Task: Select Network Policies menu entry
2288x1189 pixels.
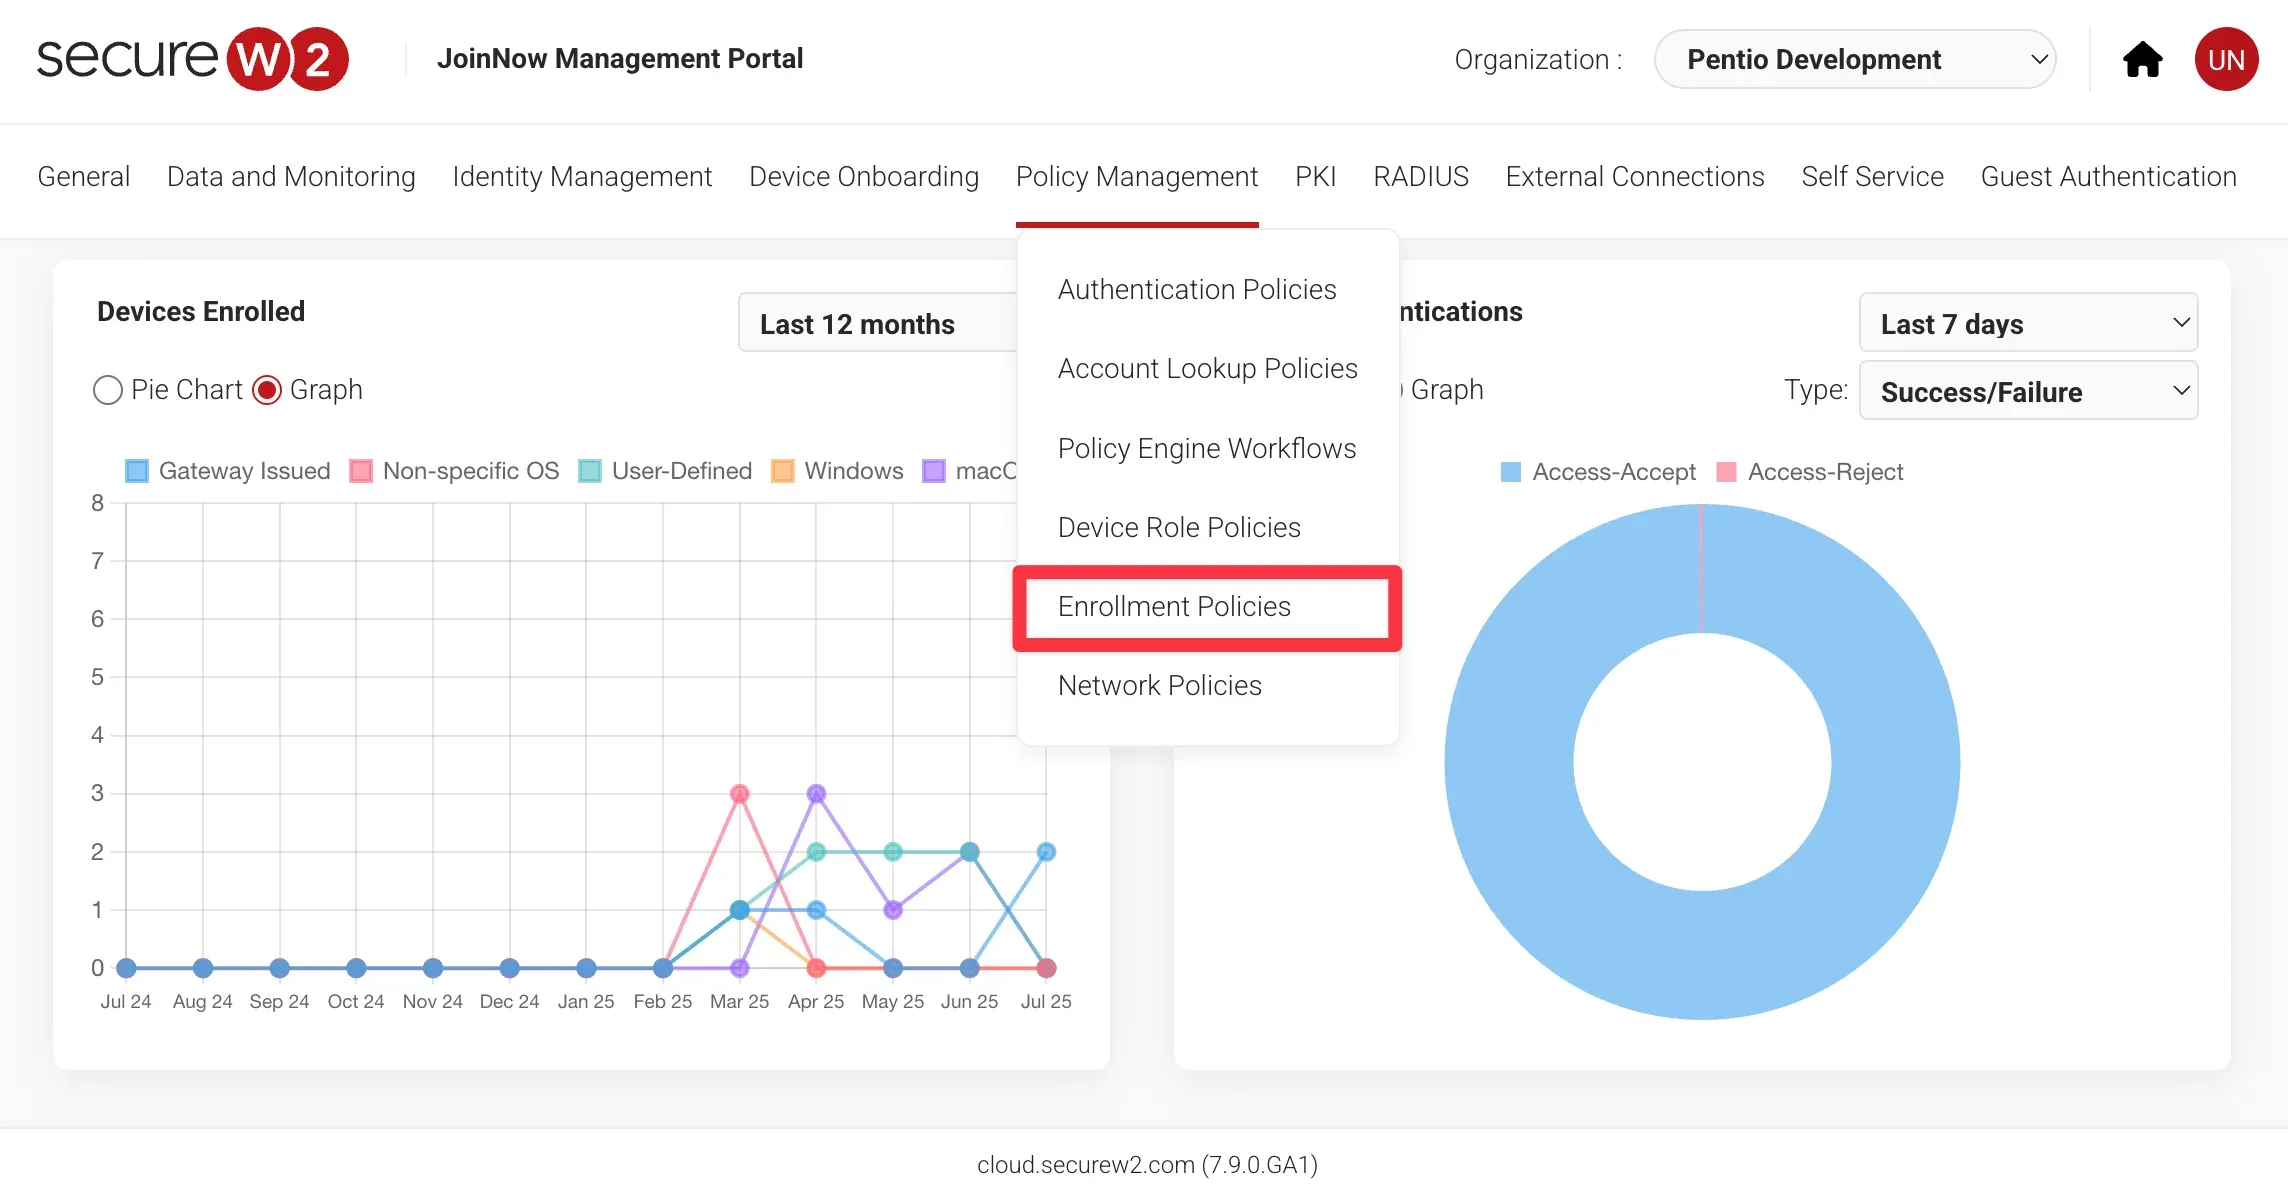Action: (x=1160, y=686)
